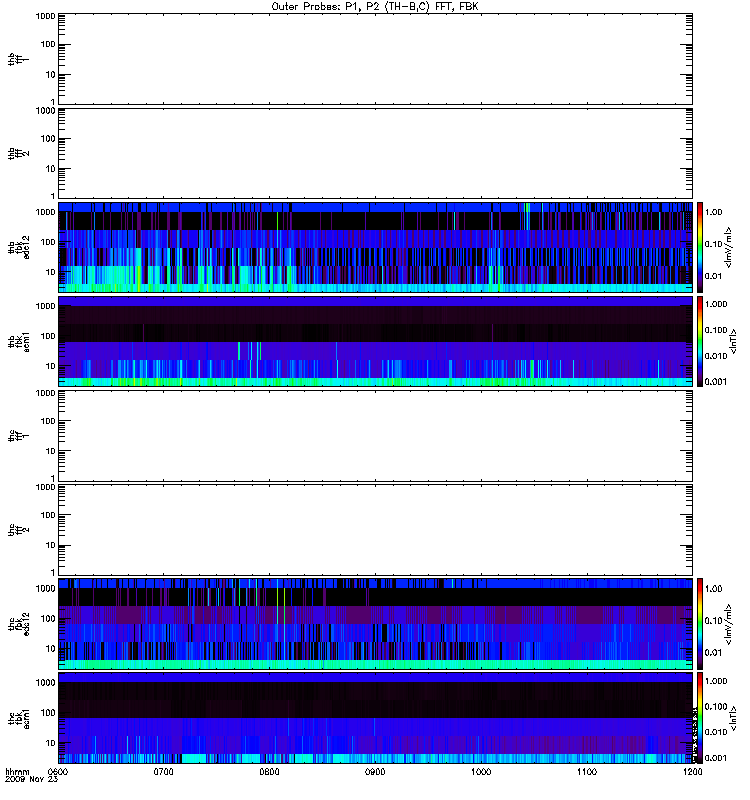This screenshot has height=800, width=750.
Task: Click the 'thc fbk scm1' spectrogram panel
Action: 376,718
